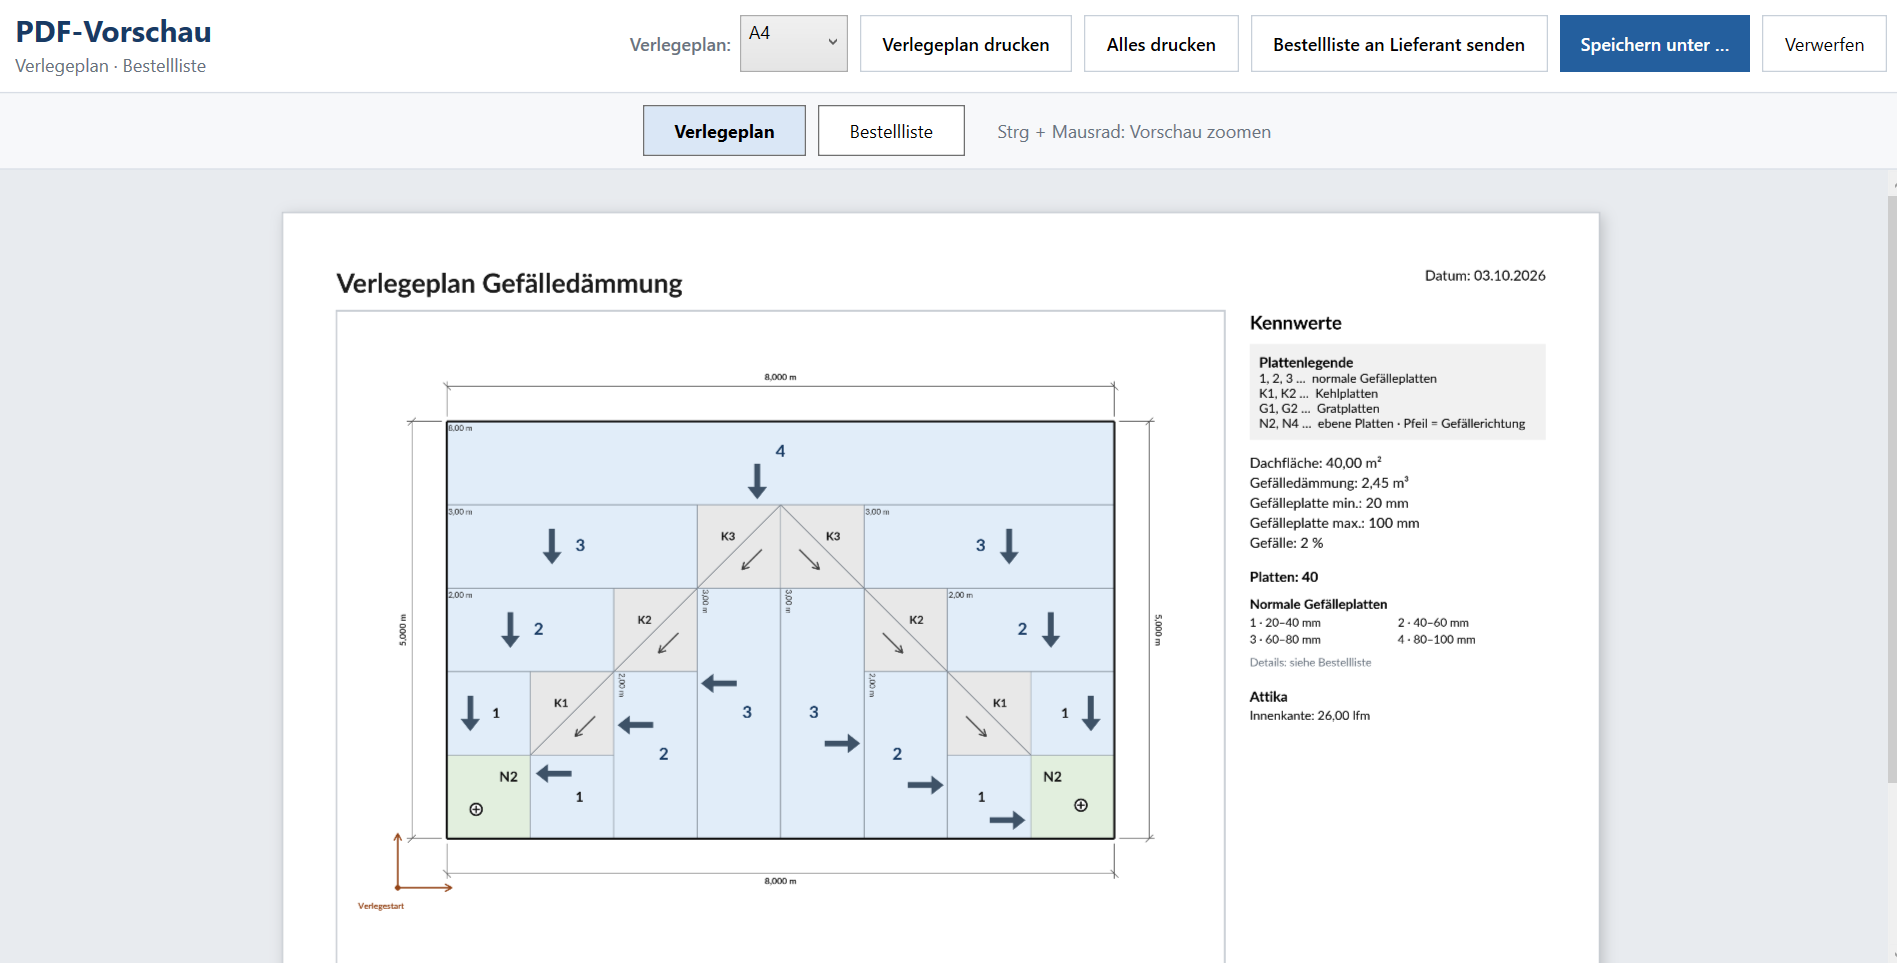
Task: Click the 4 · 80–100 mm legend entry
Action: 1436,640
